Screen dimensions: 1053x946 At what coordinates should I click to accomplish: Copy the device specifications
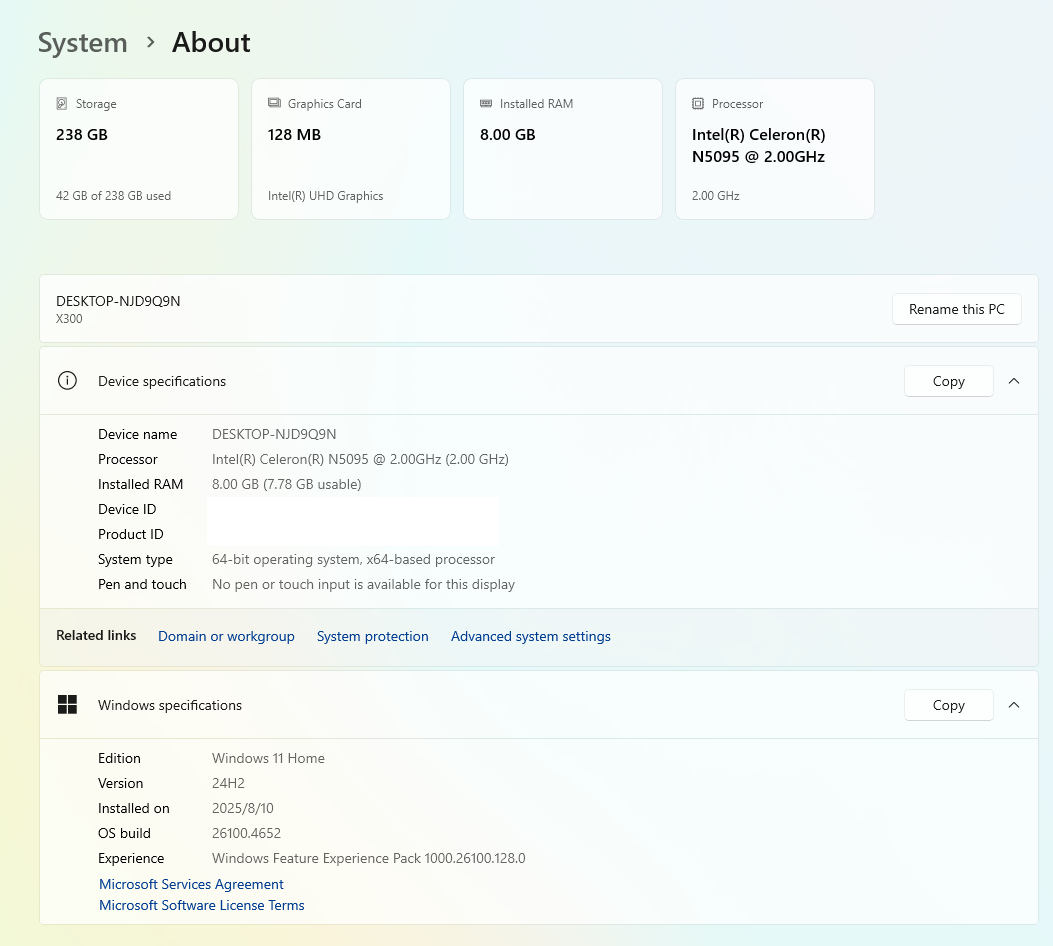tap(948, 381)
